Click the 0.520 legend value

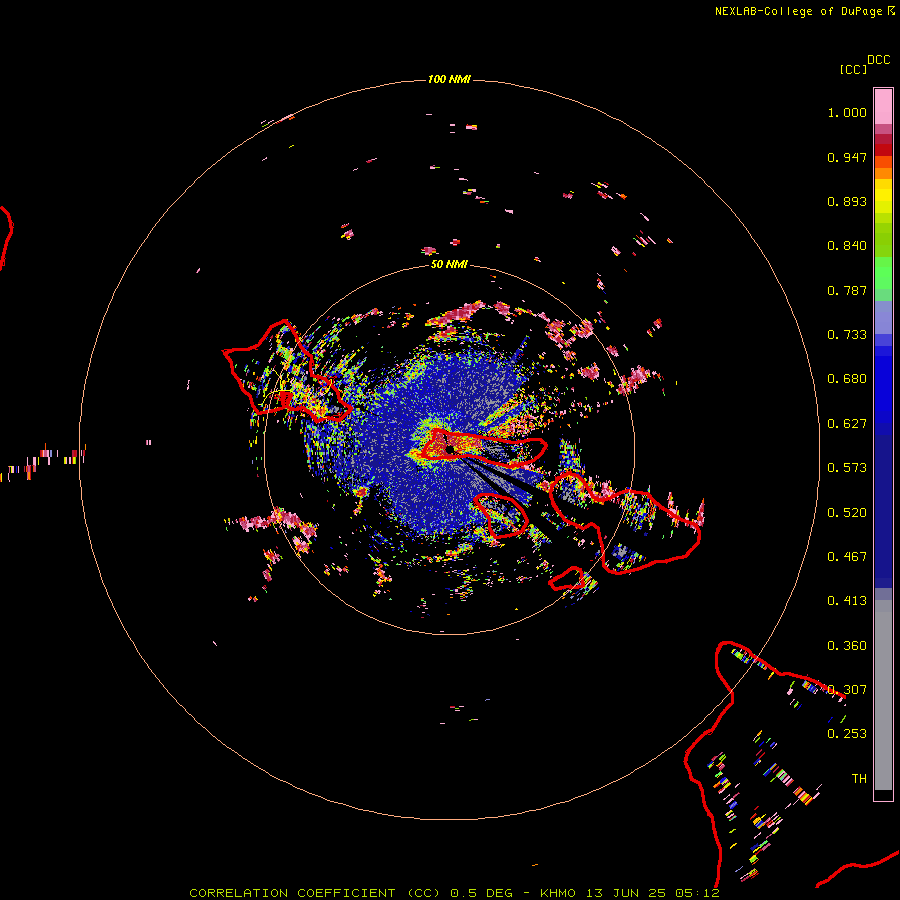(847, 513)
